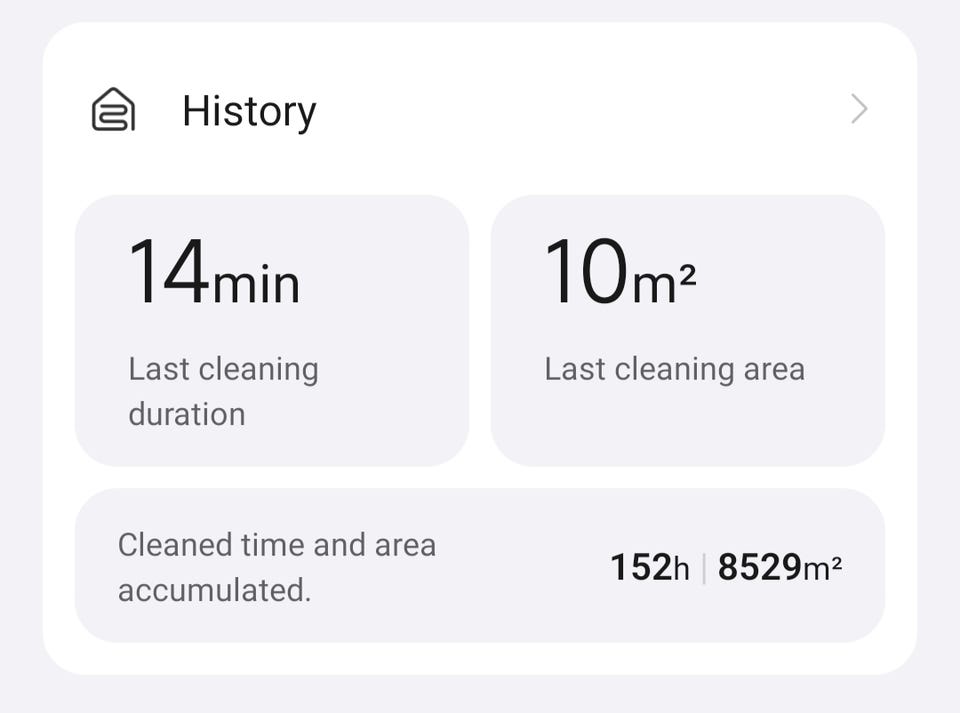Click the word 'duration' in the left card

tap(187, 414)
